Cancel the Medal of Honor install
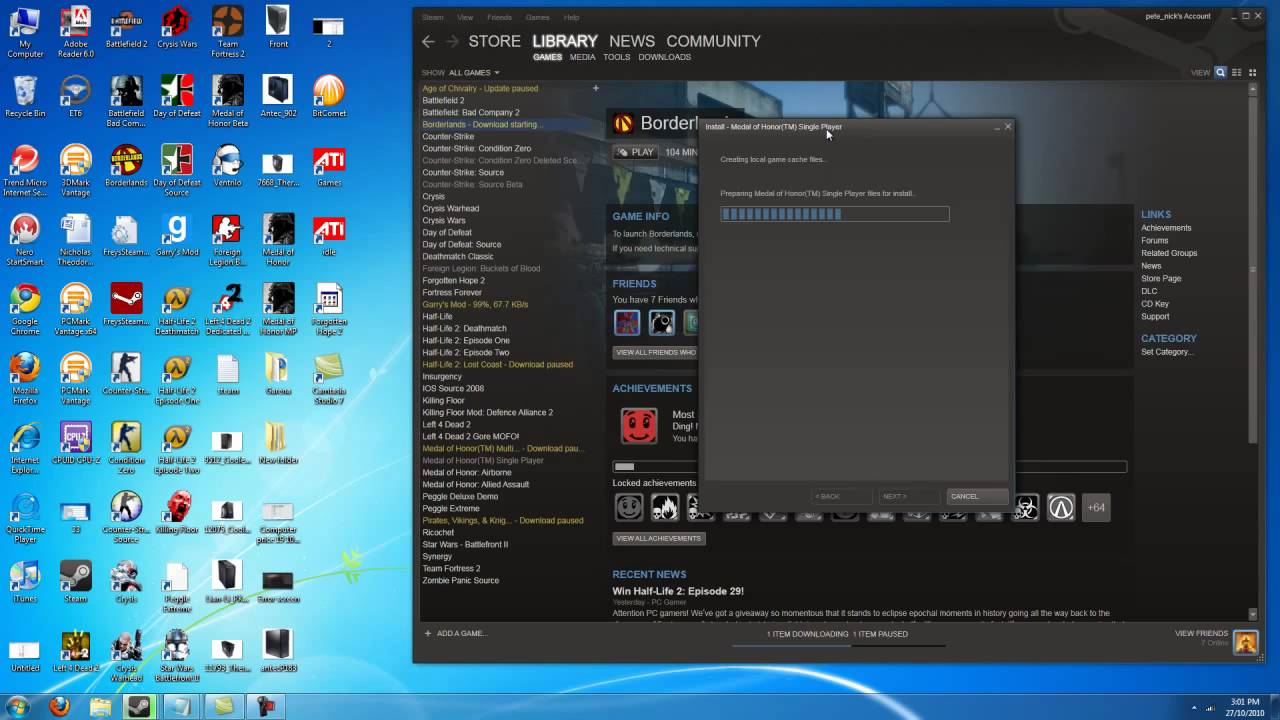The width and height of the screenshot is (1280, 720). point(977,496)
